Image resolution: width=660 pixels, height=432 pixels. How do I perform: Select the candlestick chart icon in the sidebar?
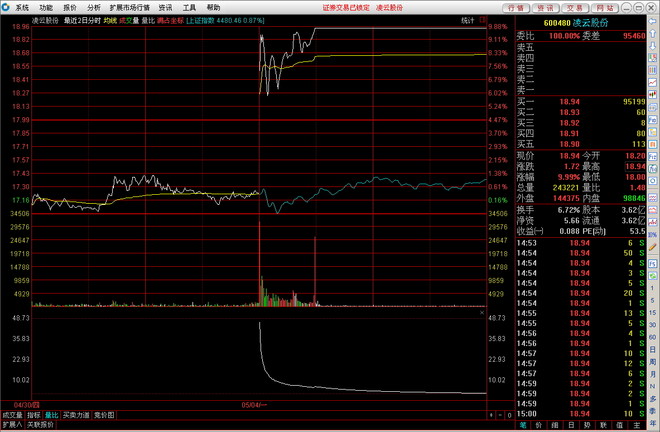[653, 94]
